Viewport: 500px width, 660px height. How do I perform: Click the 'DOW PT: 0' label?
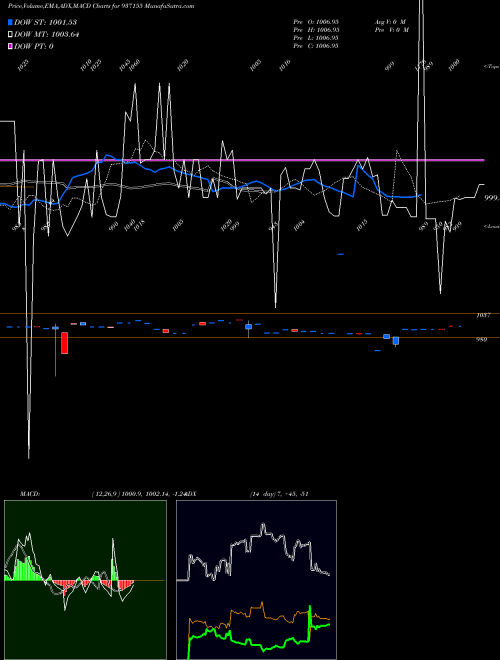pos(34,46)
